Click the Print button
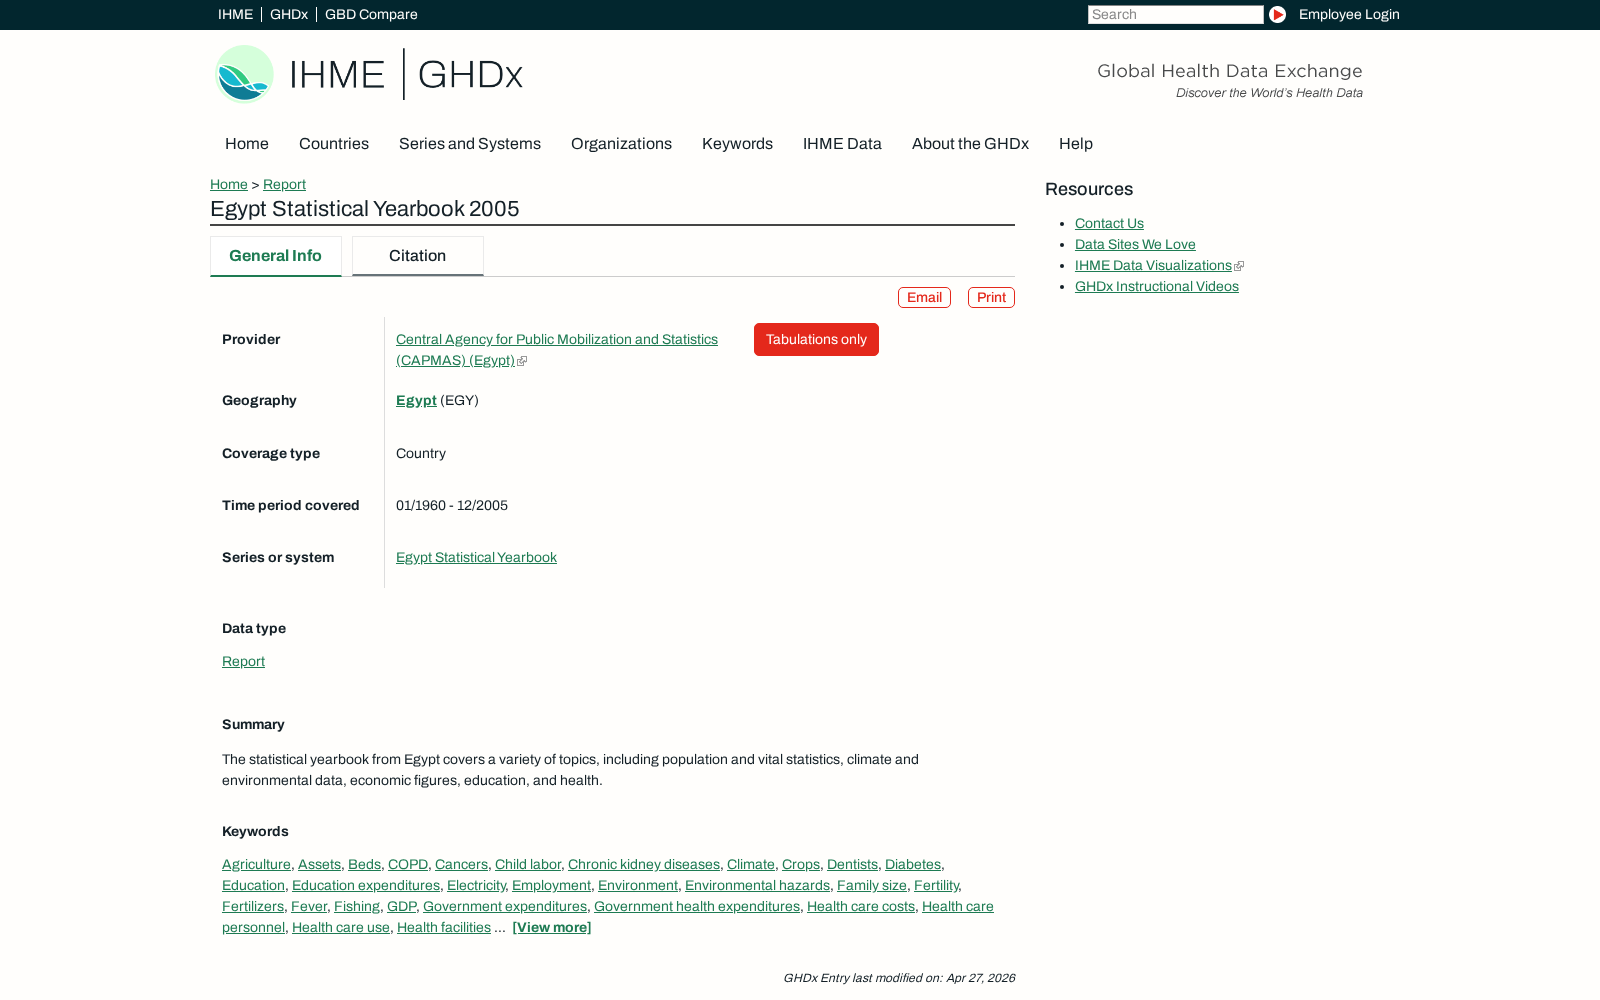Screen dimensions: 1600x1000 [991, 298]
